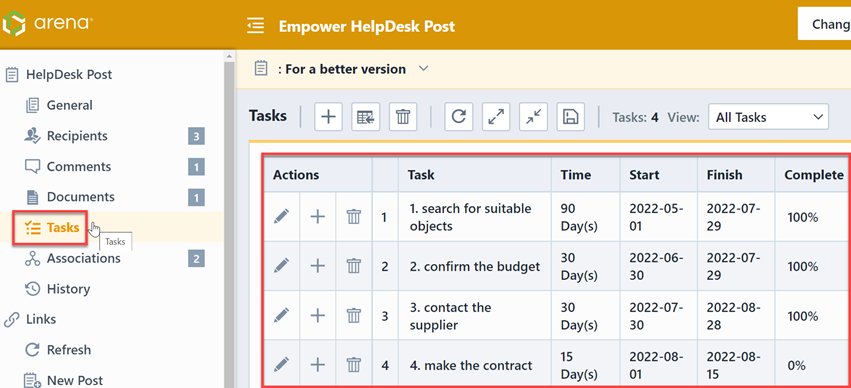The height and width of the screenshot is (388, 851).
Task: Click the Recipients count badge showing 3
Action: click(x=196, y=136)
